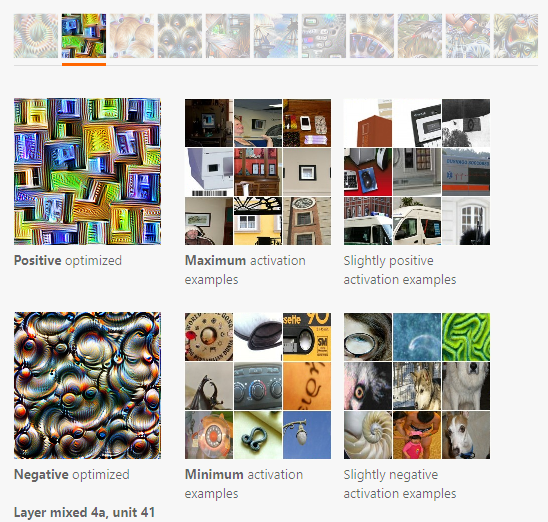The width and height of the screenshot is (548, 522).
Task: Open the Positive optimized feature visualization image
Action: click(87, 172)
